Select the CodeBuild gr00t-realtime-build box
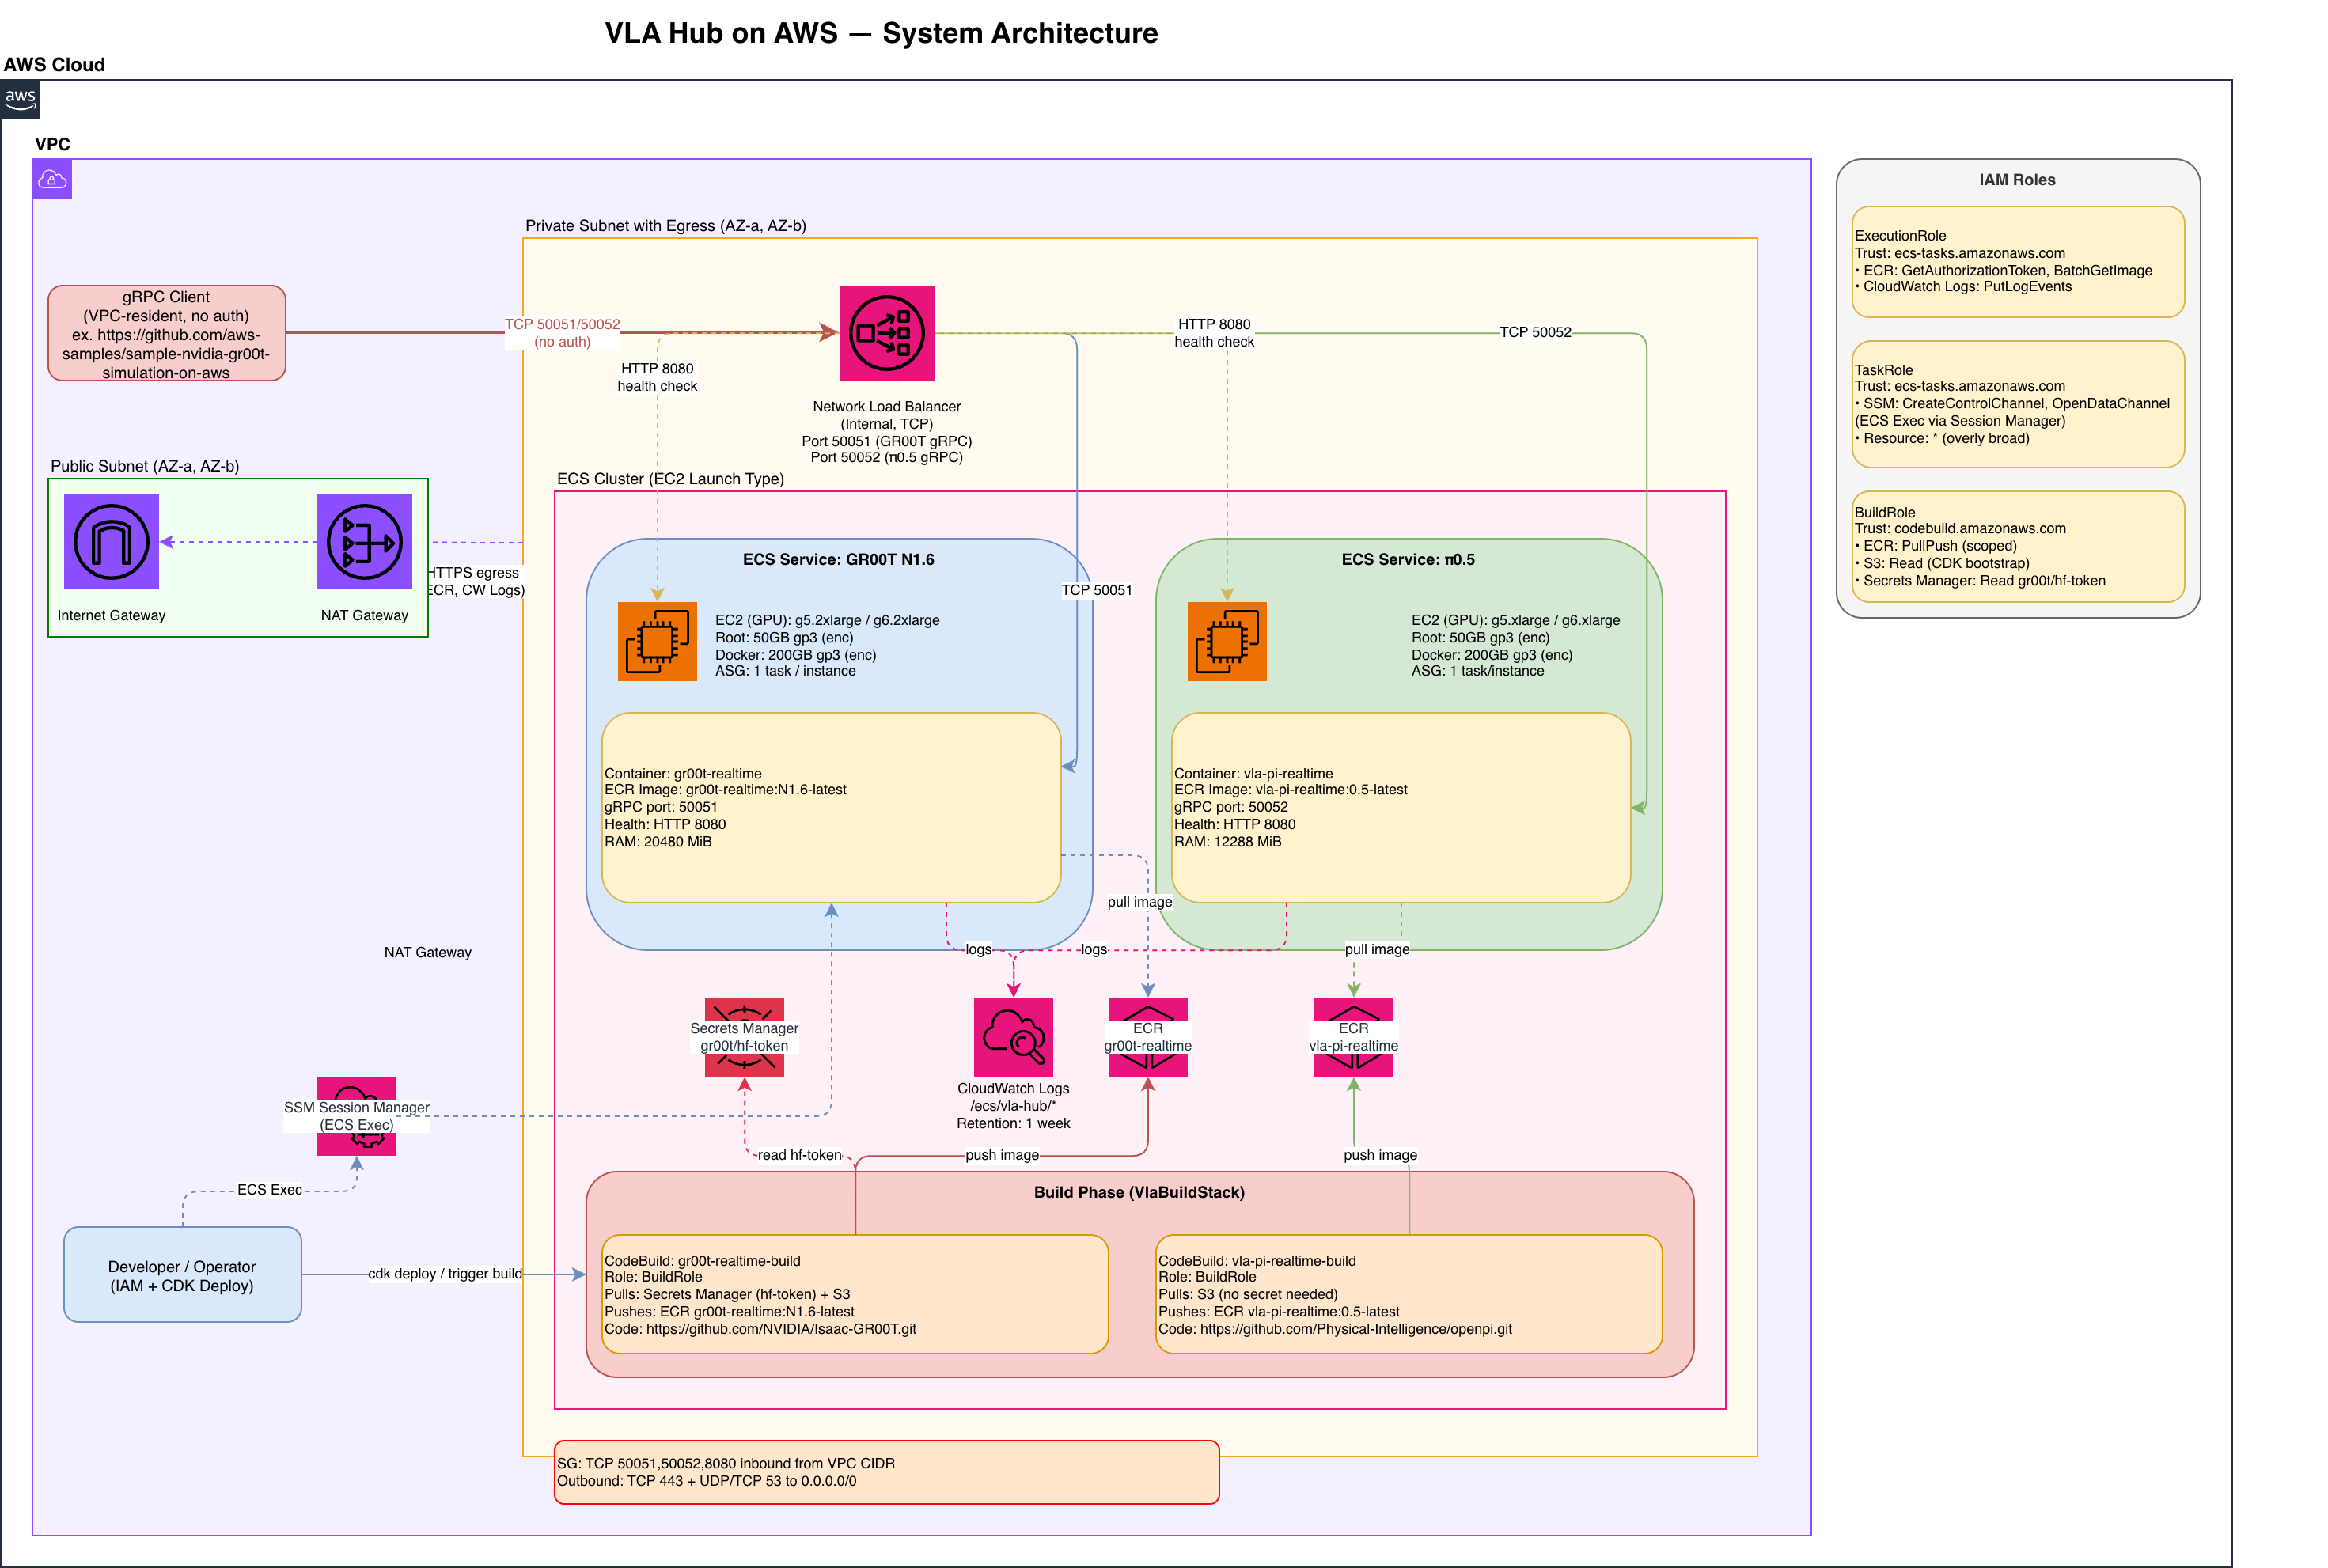Screen dimensions: 2328x1568 click(x=855, y=1294)
